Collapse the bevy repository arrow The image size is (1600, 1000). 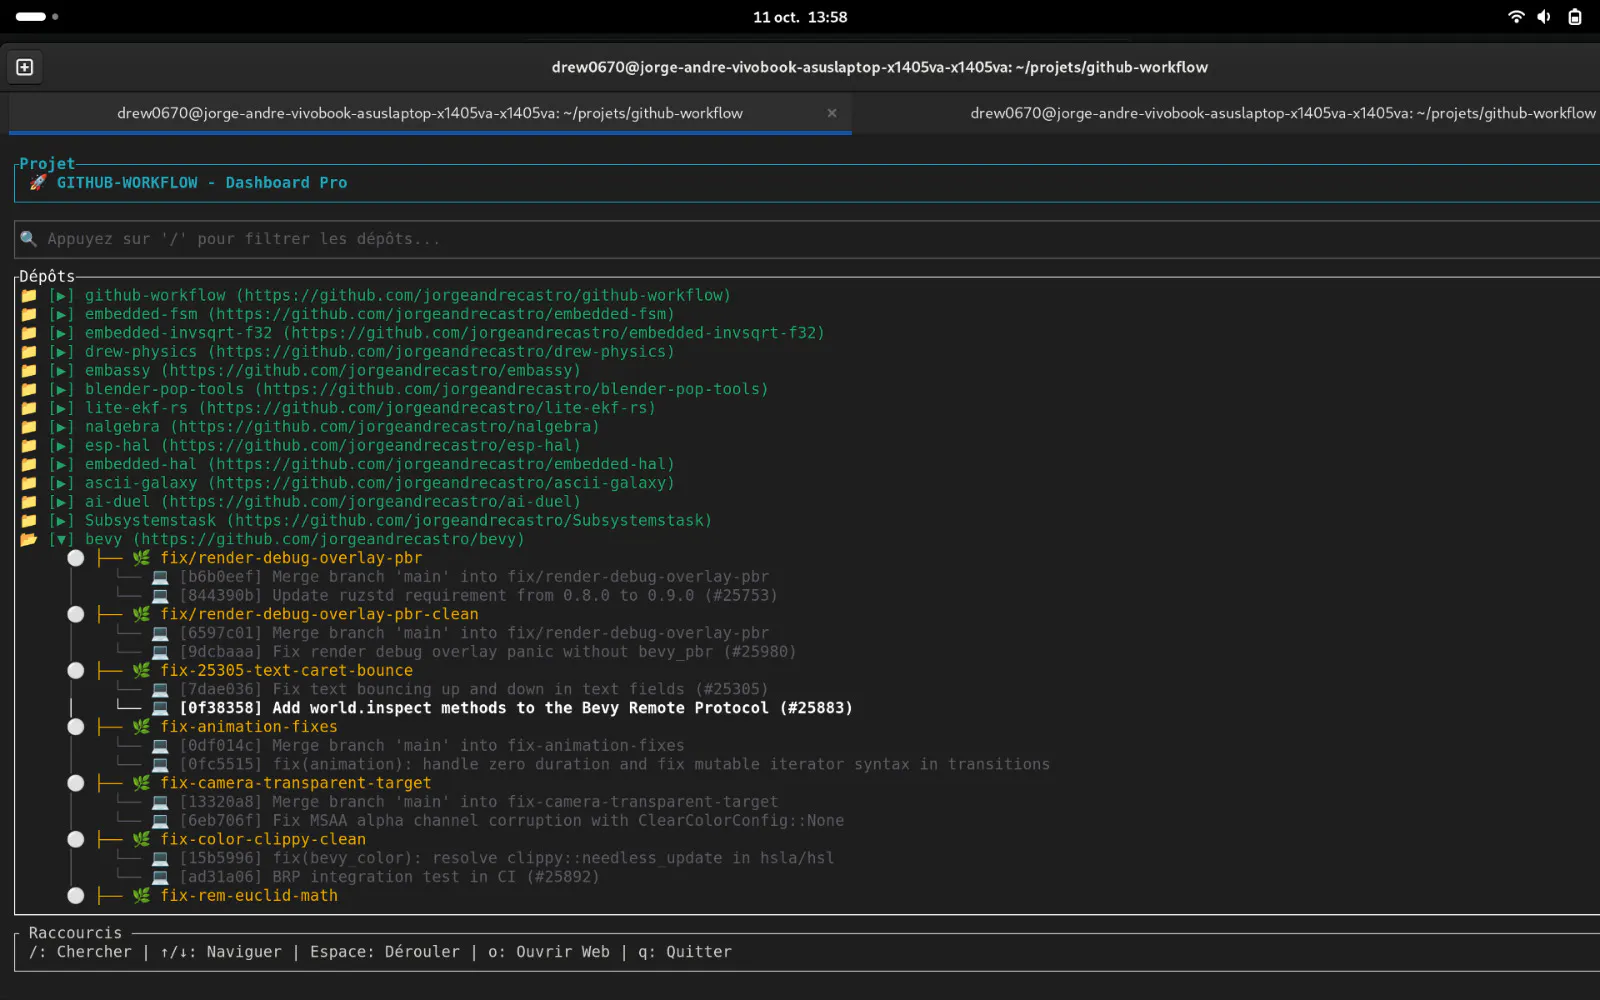[62, 539]
